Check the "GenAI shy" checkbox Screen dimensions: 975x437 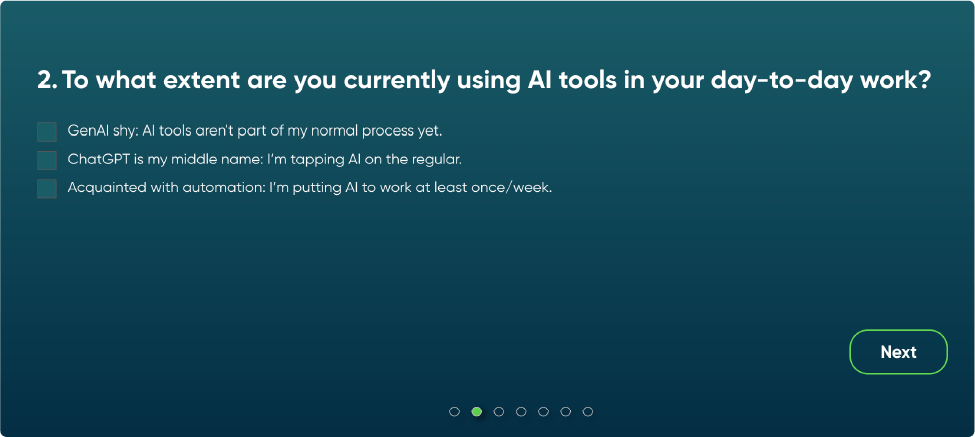coord(47,132)
